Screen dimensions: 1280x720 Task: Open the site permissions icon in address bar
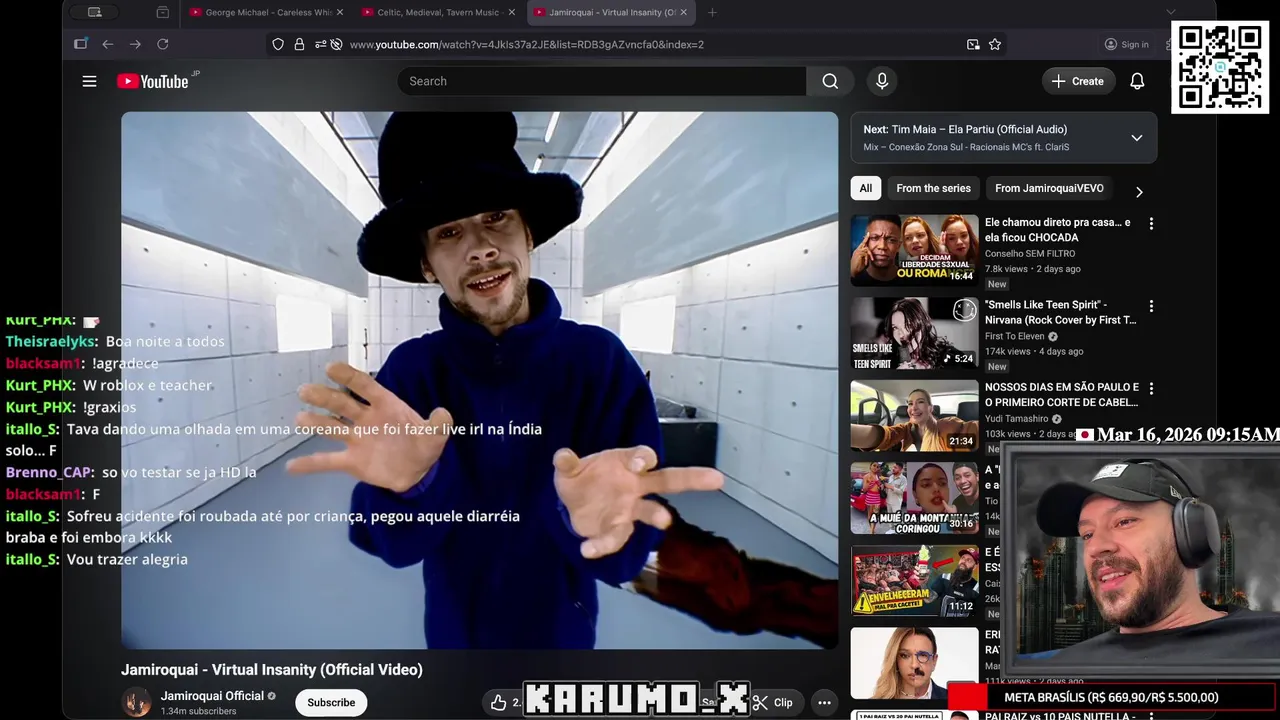321,44
